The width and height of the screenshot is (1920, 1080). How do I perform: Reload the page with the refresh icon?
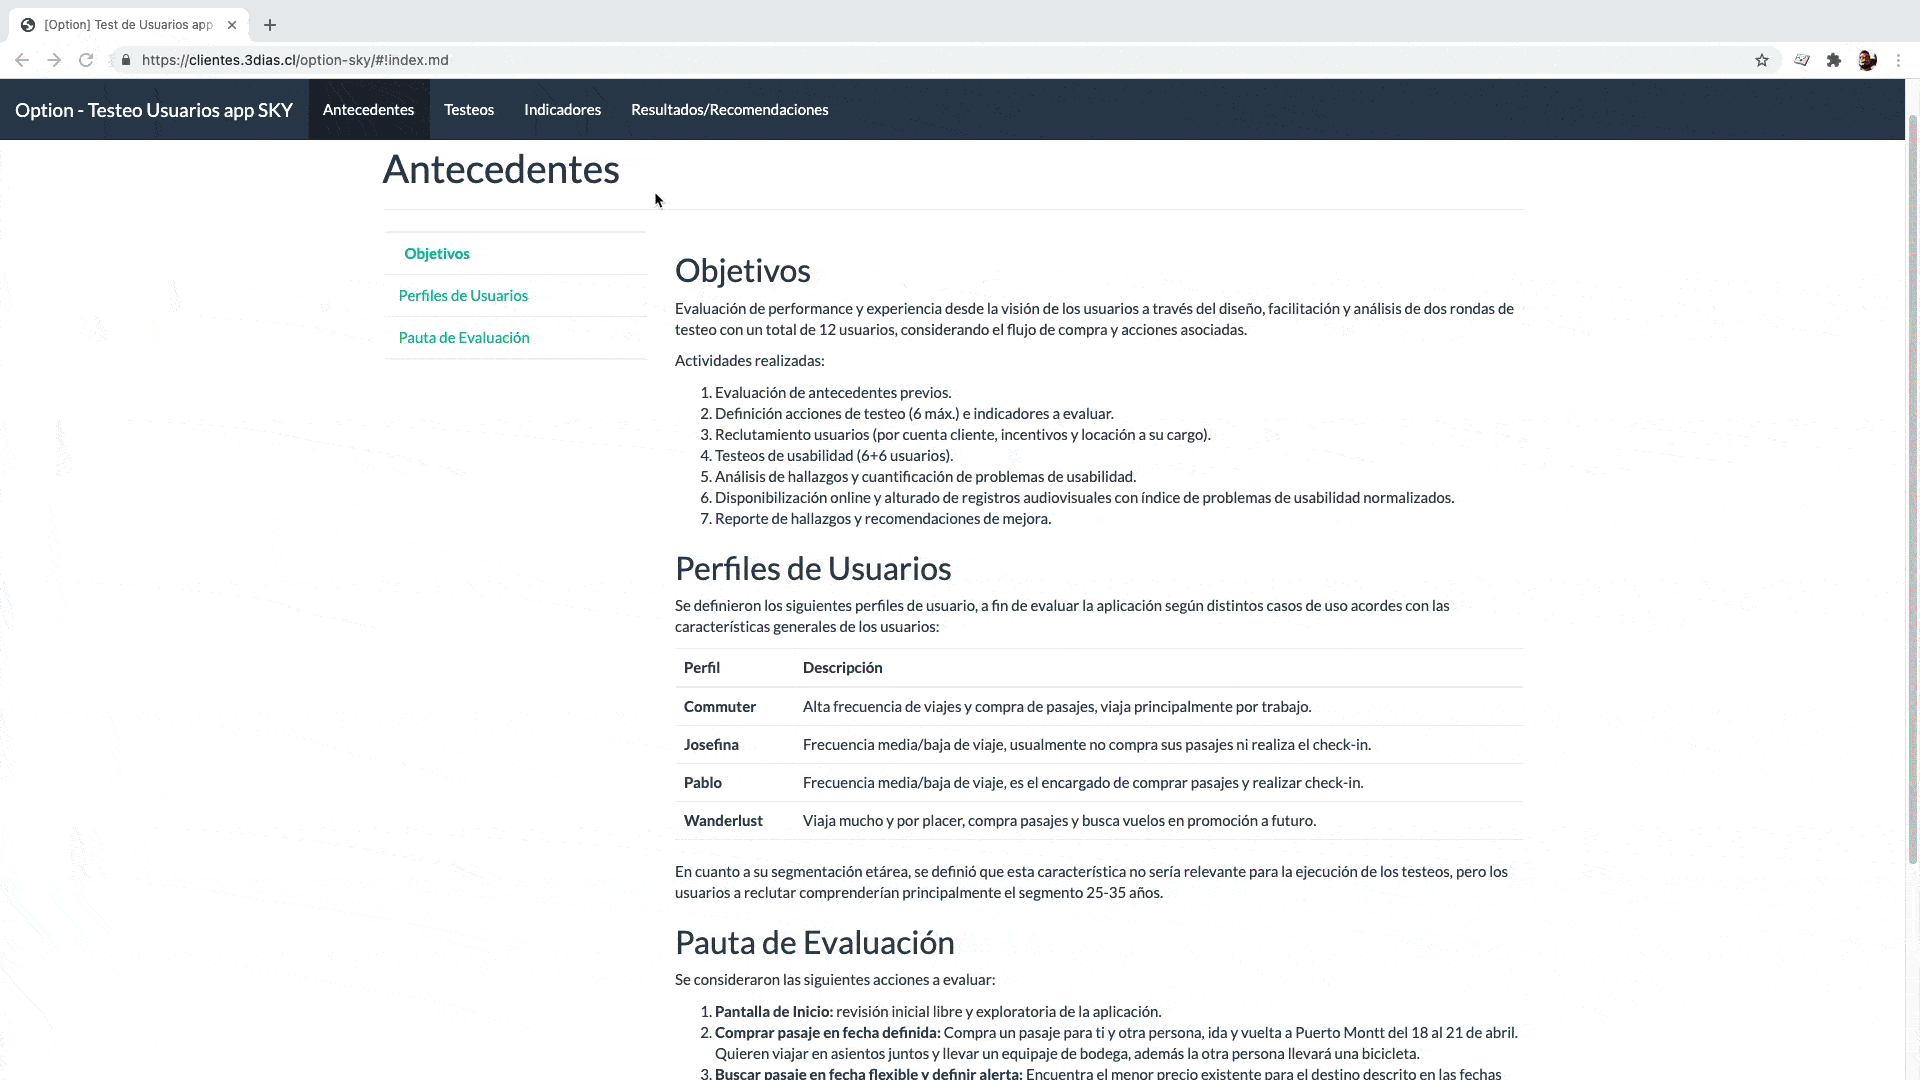(86, 60)
